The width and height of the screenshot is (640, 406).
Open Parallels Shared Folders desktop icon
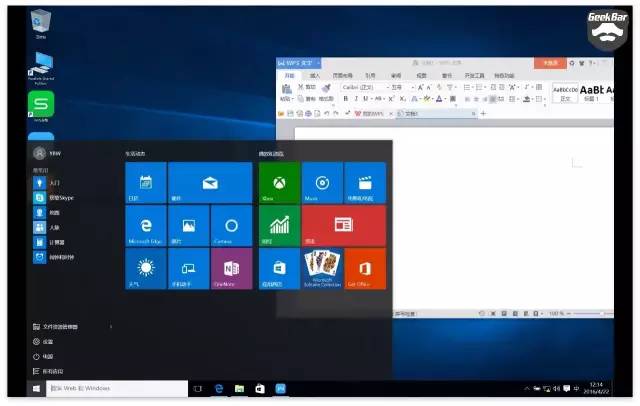[41, 69]
